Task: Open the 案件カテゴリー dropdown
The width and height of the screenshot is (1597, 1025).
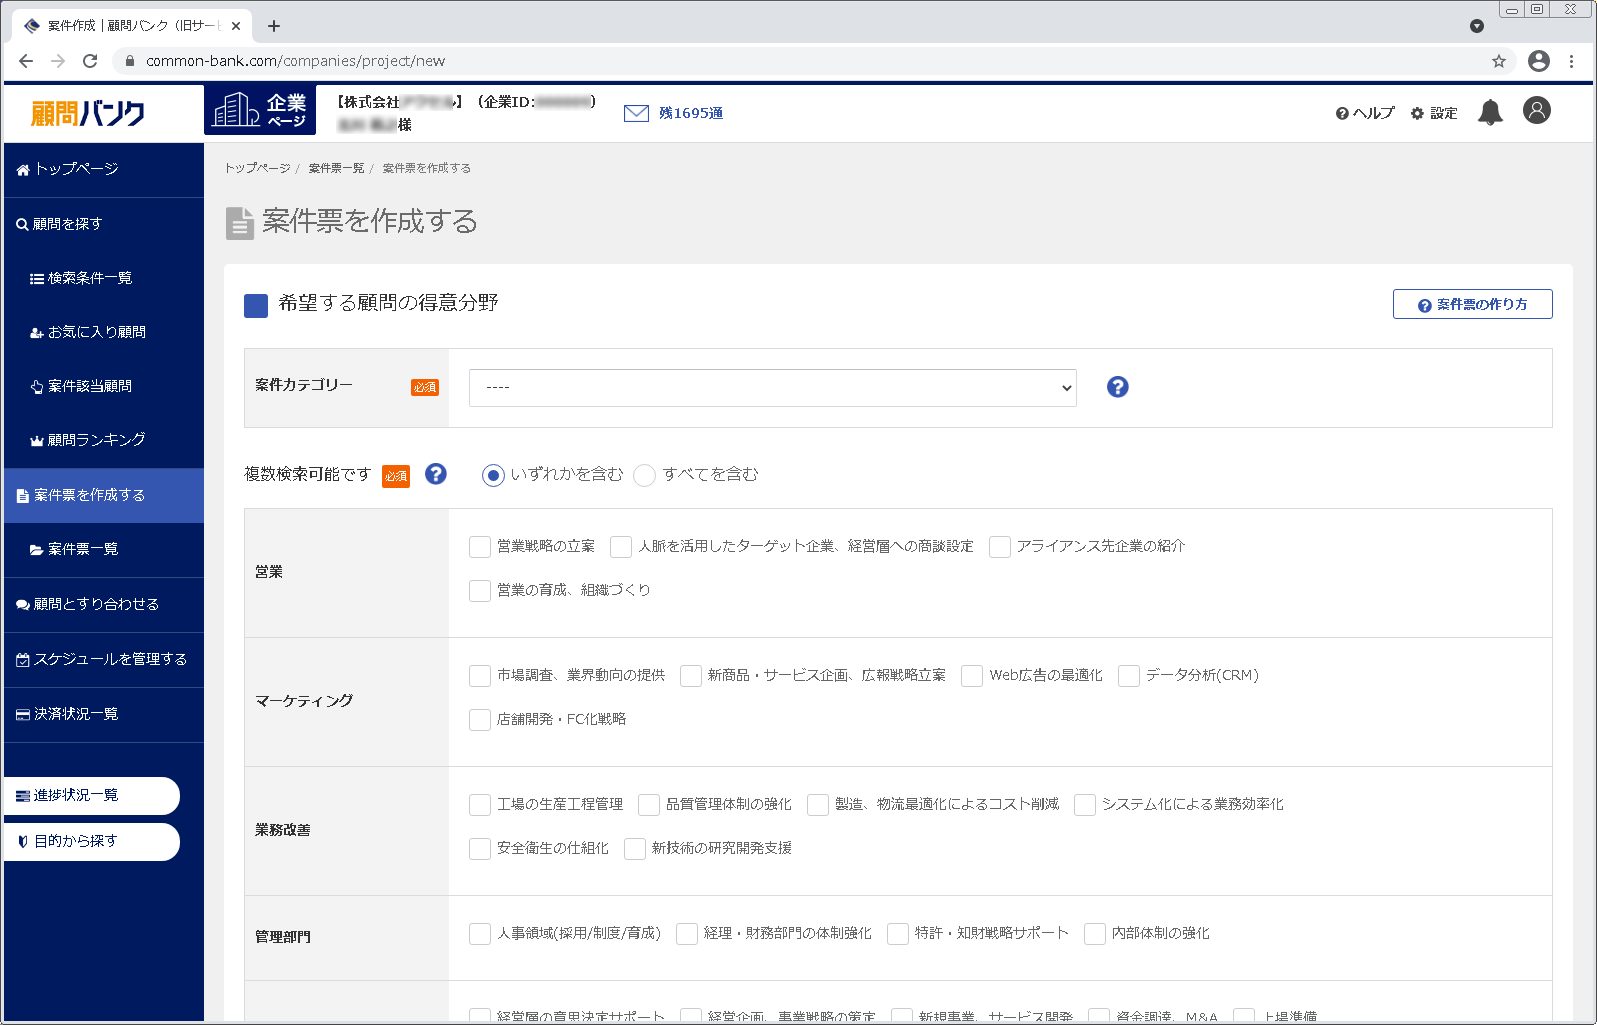Action: pyautogui.click(x=772, y=388)
